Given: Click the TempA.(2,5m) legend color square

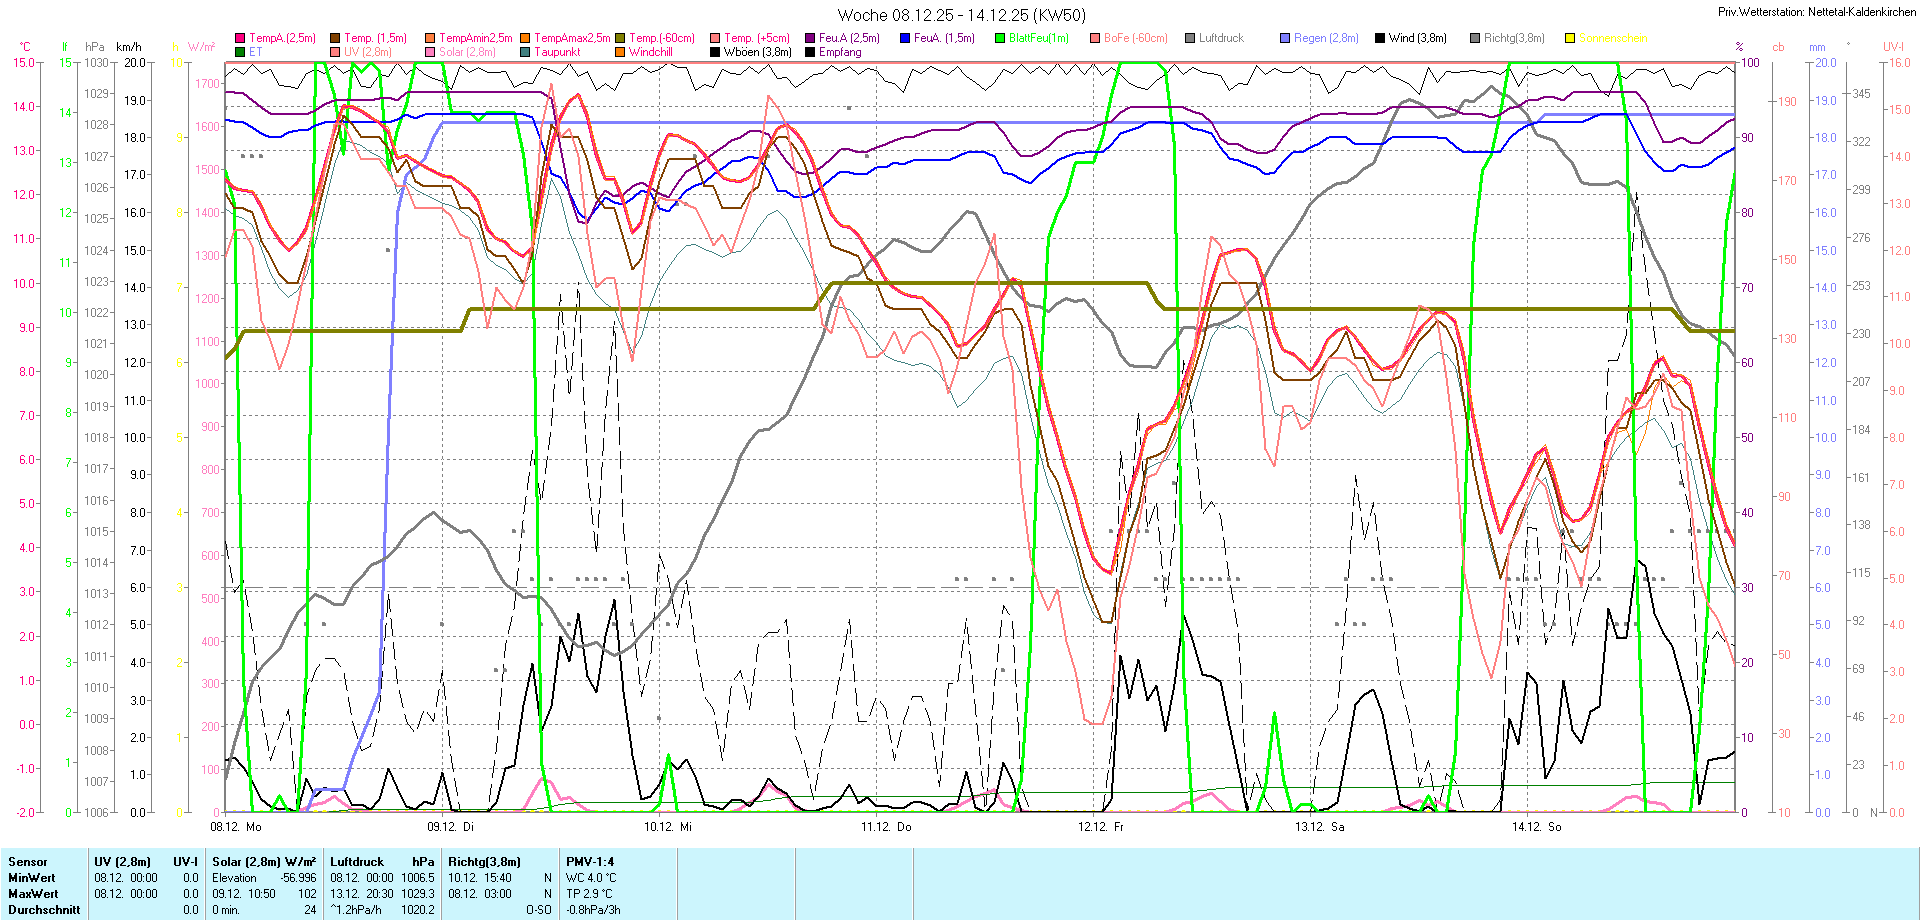Looking at the screenshot, I should (240, 38).
